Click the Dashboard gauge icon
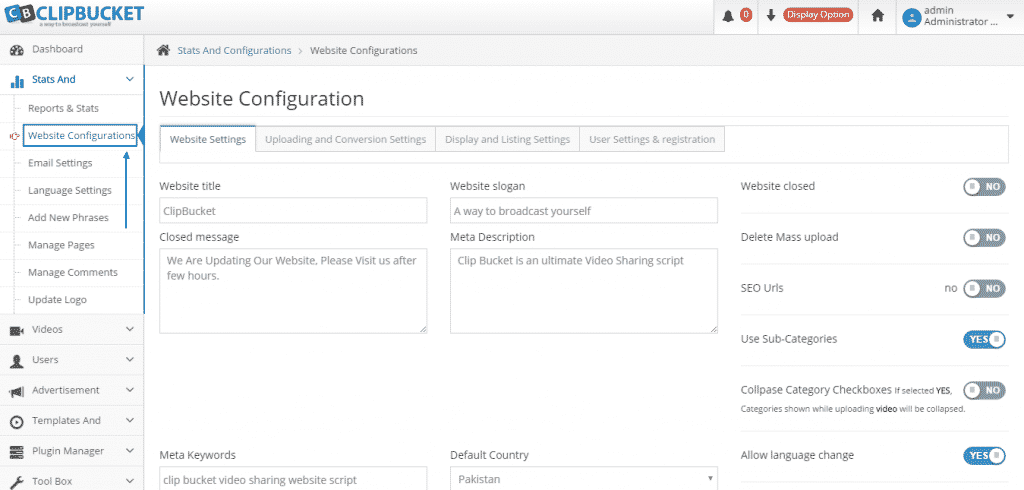This screenshot has width=1024, height=490. 18,50
